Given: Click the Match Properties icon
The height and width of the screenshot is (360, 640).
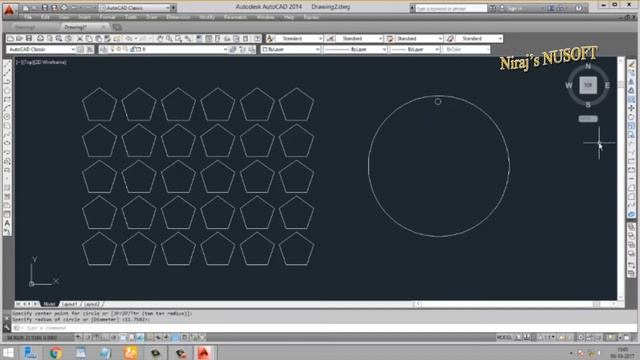Looking at the screenshot, I should click(x=107, y=38).
